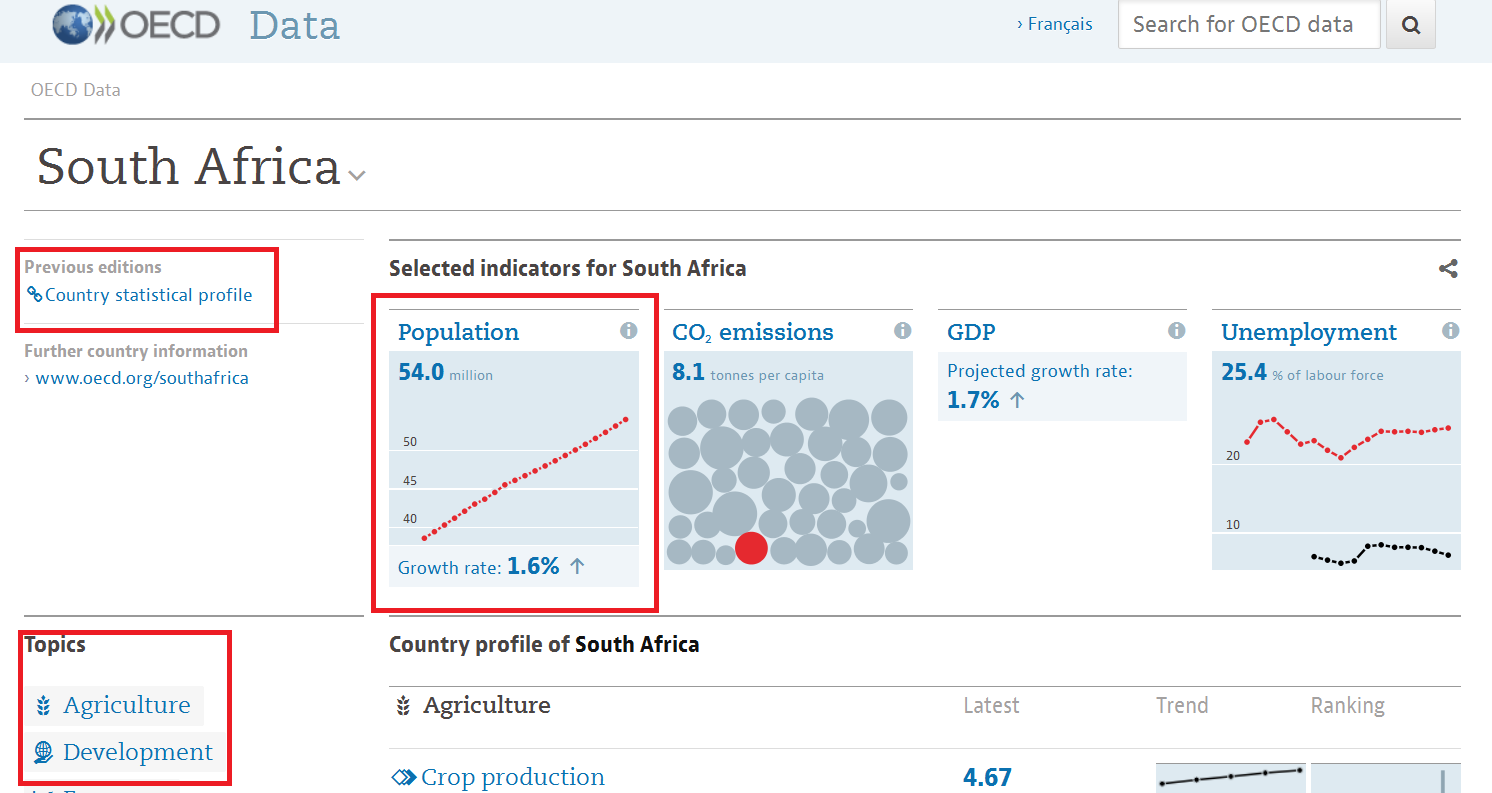
Task: Open info icon on GDP card
Action: click(1177, 331)
